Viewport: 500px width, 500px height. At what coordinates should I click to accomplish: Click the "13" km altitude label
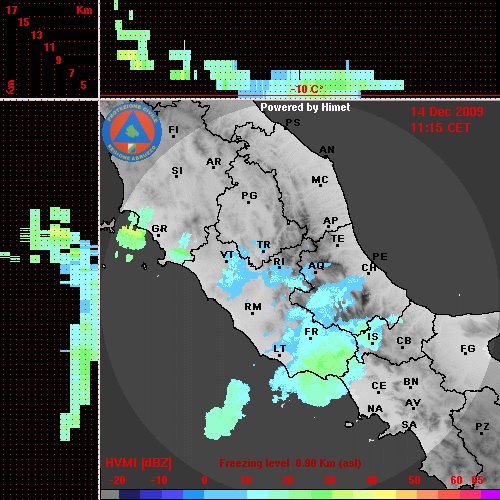(x=37, y=35)
